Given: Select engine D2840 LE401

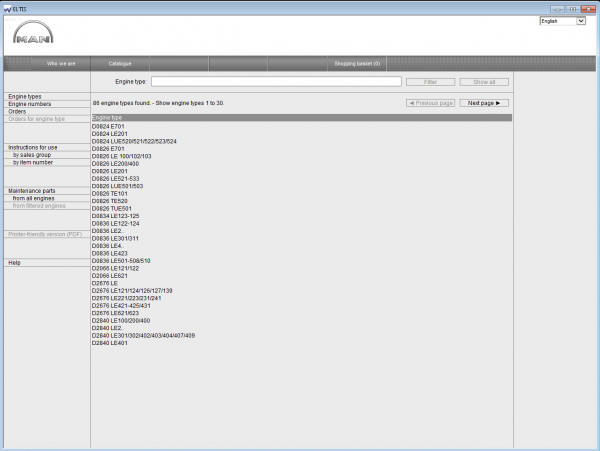Looking at the screenshot, I should (110, 343).
